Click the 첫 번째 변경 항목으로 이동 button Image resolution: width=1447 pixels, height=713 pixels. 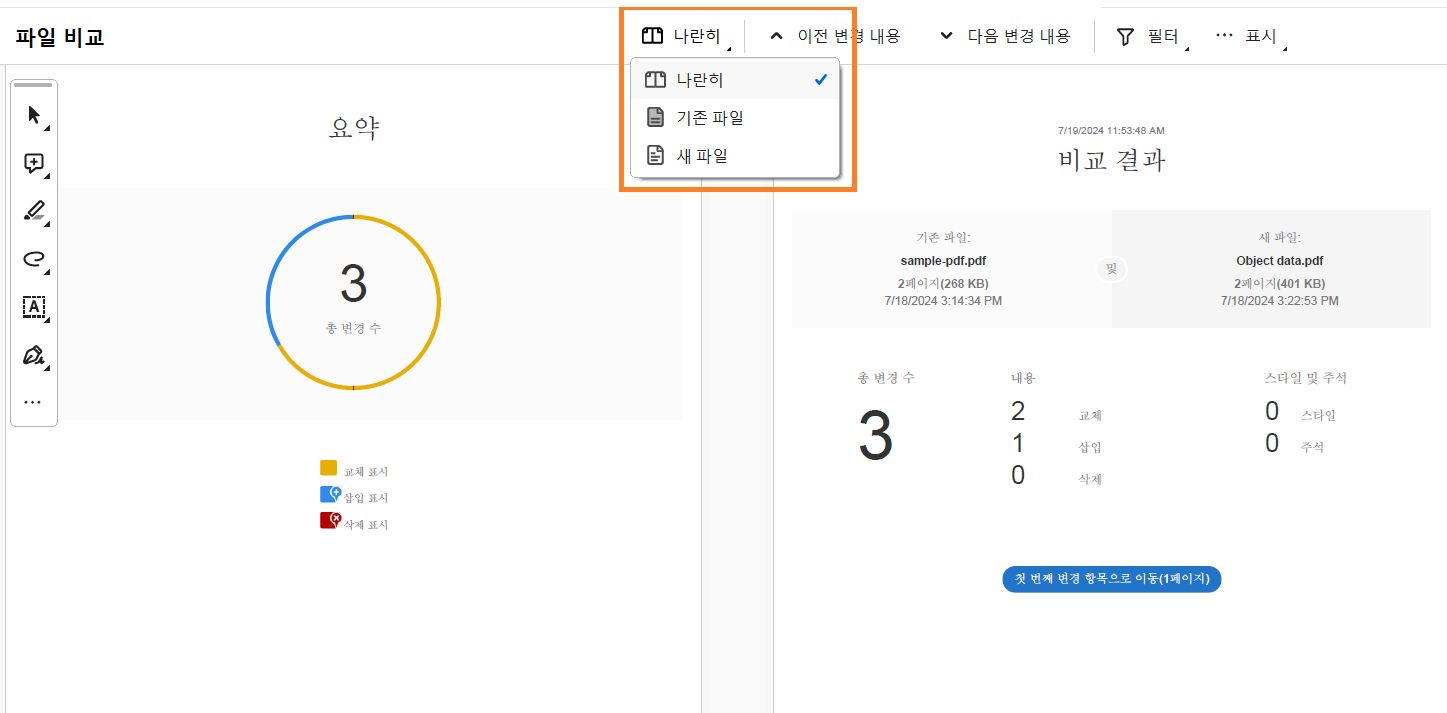tap(1110, 579)
